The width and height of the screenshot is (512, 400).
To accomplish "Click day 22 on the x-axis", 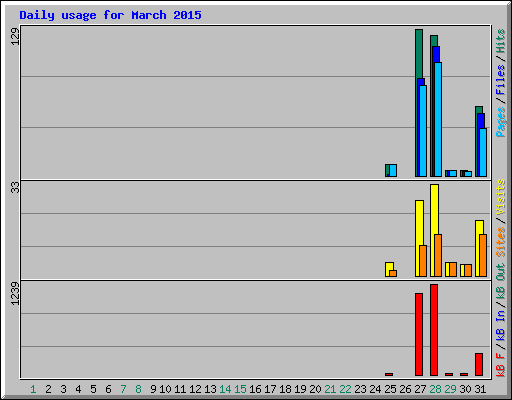I will (x=345, y=389).
